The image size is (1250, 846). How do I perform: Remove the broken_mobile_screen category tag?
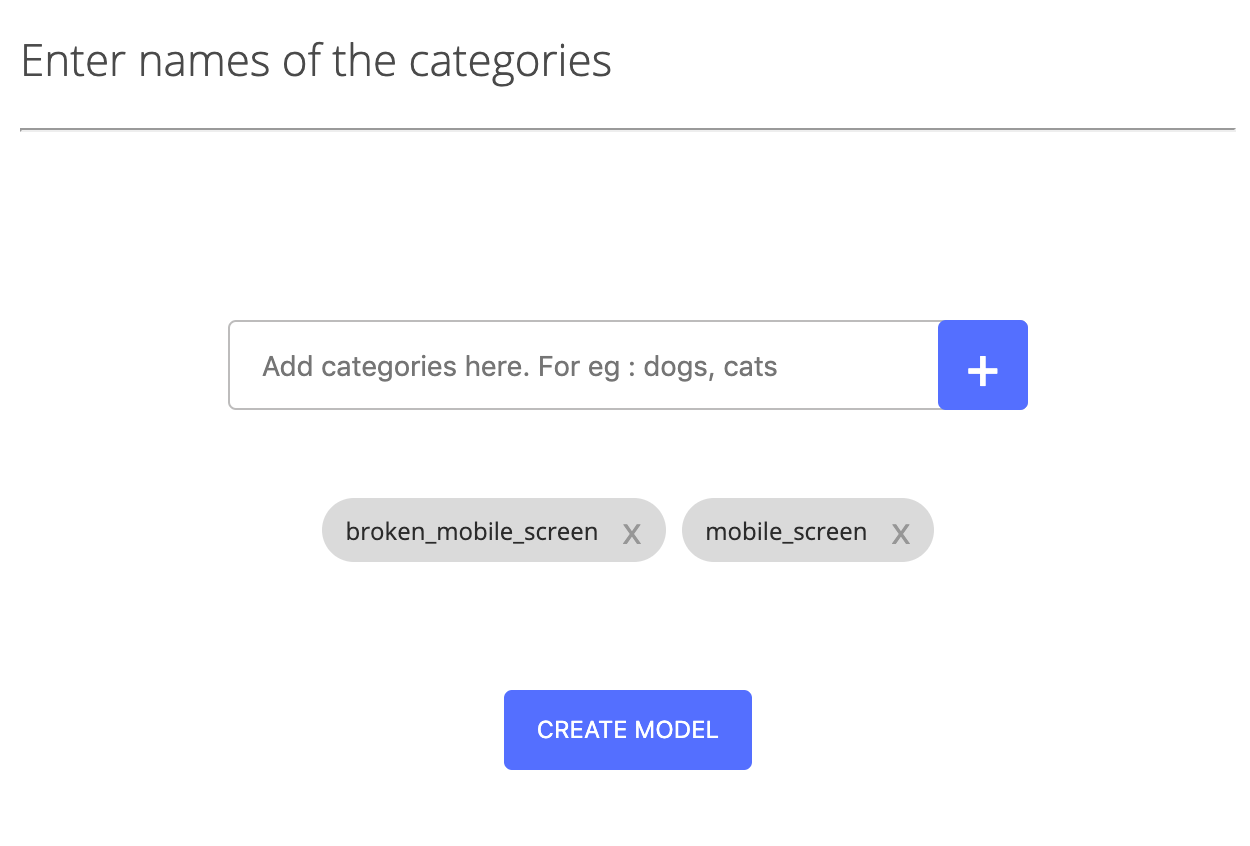click(632, 532)
